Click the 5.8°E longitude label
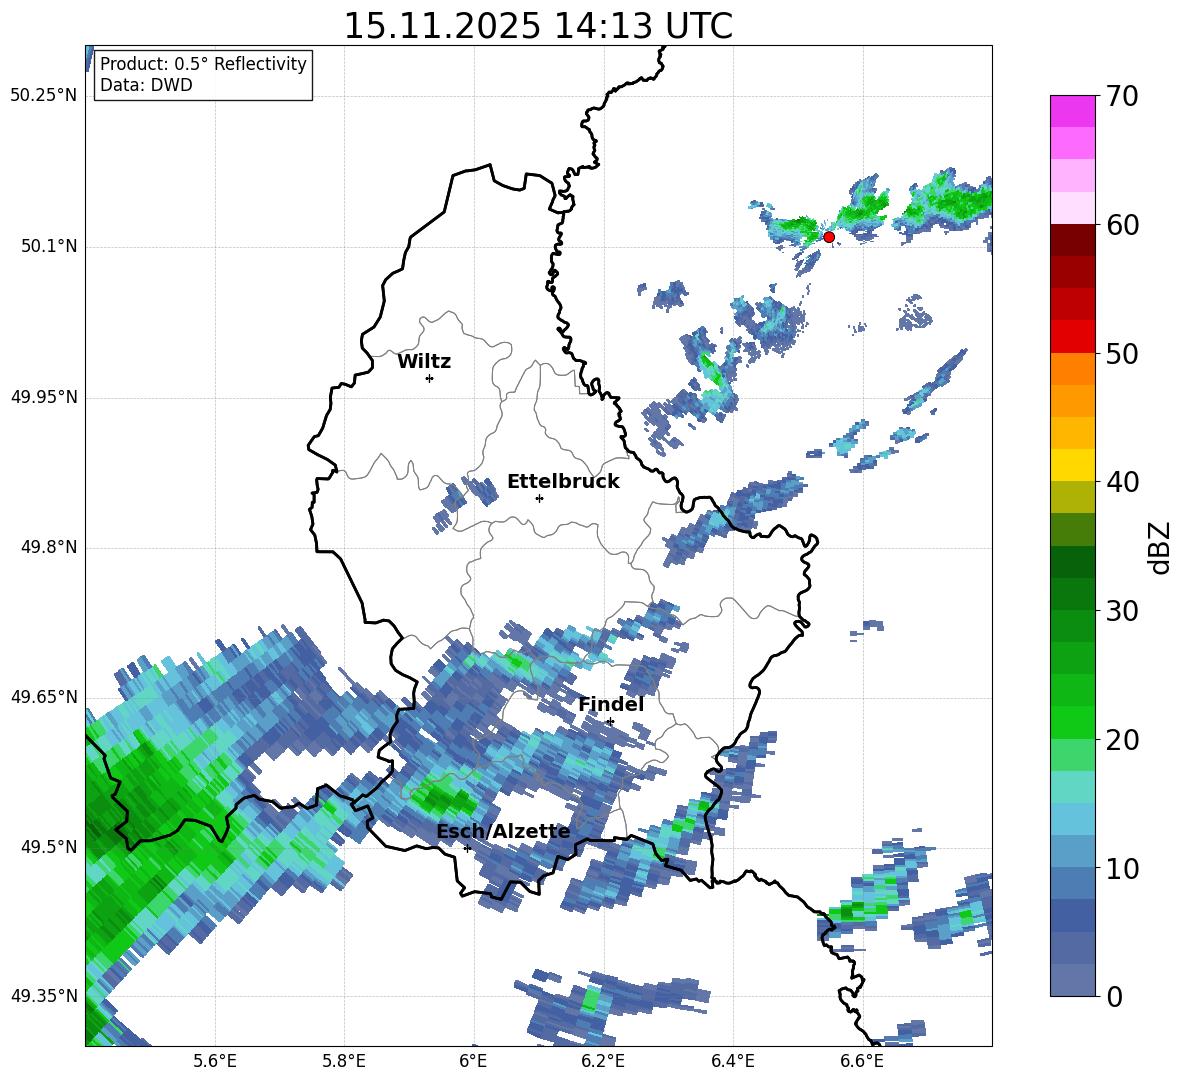The height and width of the screenshot is (1081, 1184). tap(344, 1061)
